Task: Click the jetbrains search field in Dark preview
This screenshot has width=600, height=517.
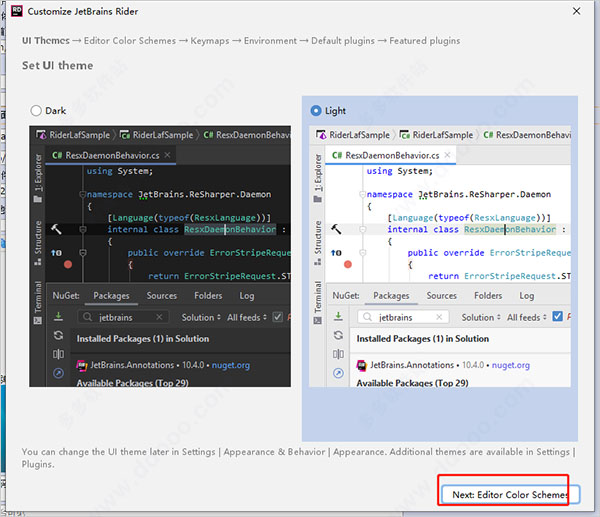Action: click(122, 317)
